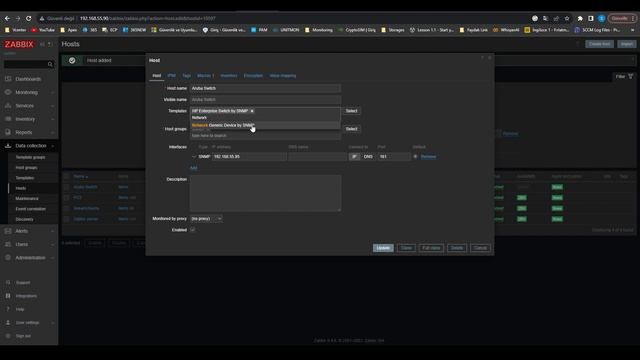The image size is (640, 360).
Task: Expand the Reports sidebar section
Action: coord(53,133)
